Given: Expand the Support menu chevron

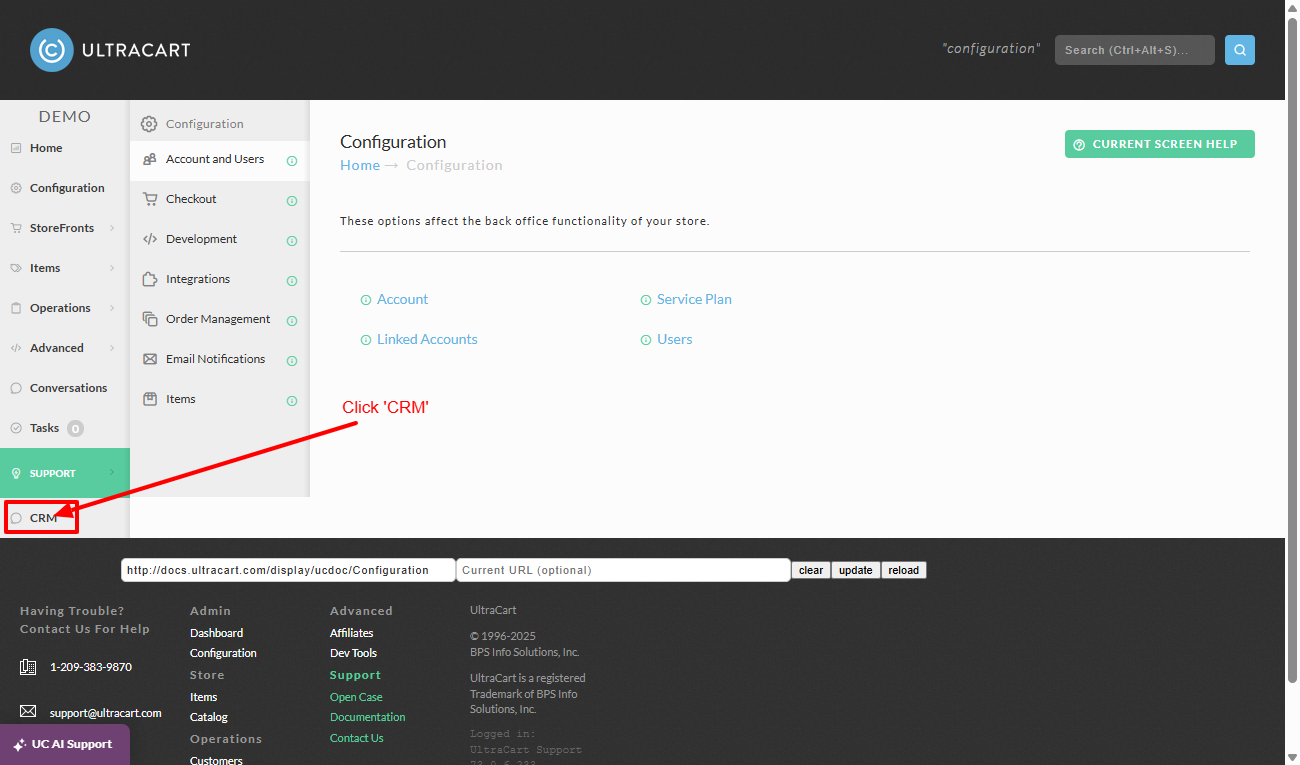Looking at the screenshot, I should coord(112,473).
